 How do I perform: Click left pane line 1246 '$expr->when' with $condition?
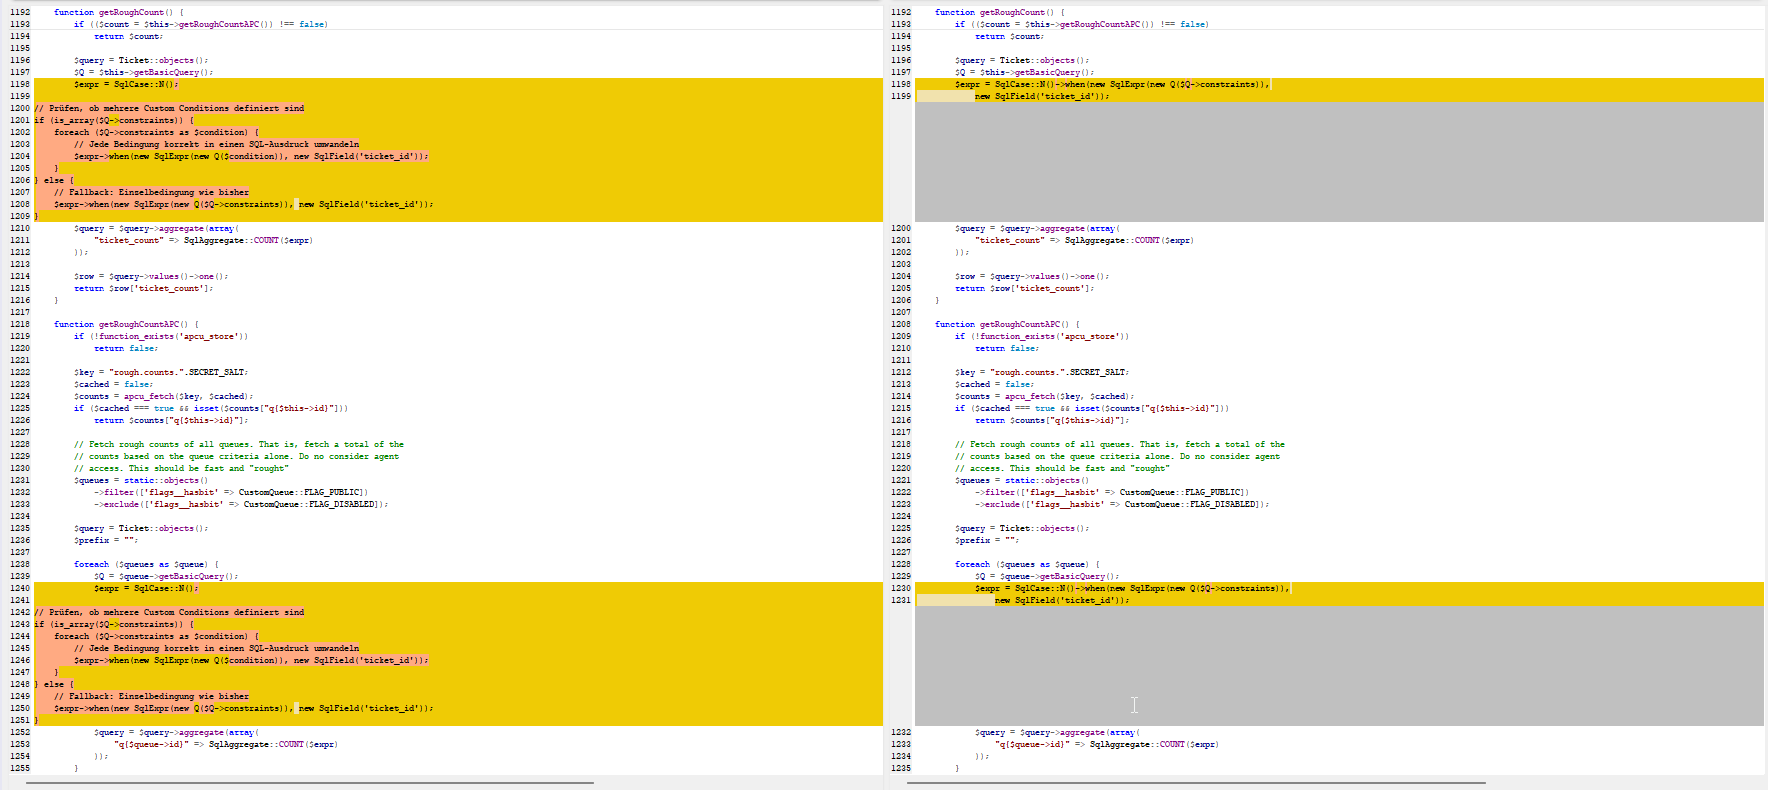251,660
